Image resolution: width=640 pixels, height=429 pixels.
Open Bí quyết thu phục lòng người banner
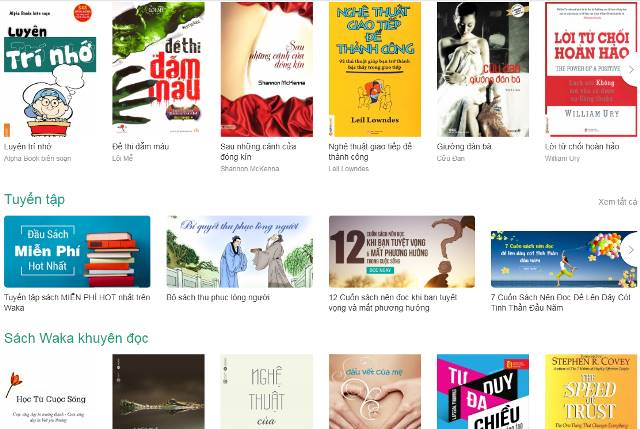point(240,251)
